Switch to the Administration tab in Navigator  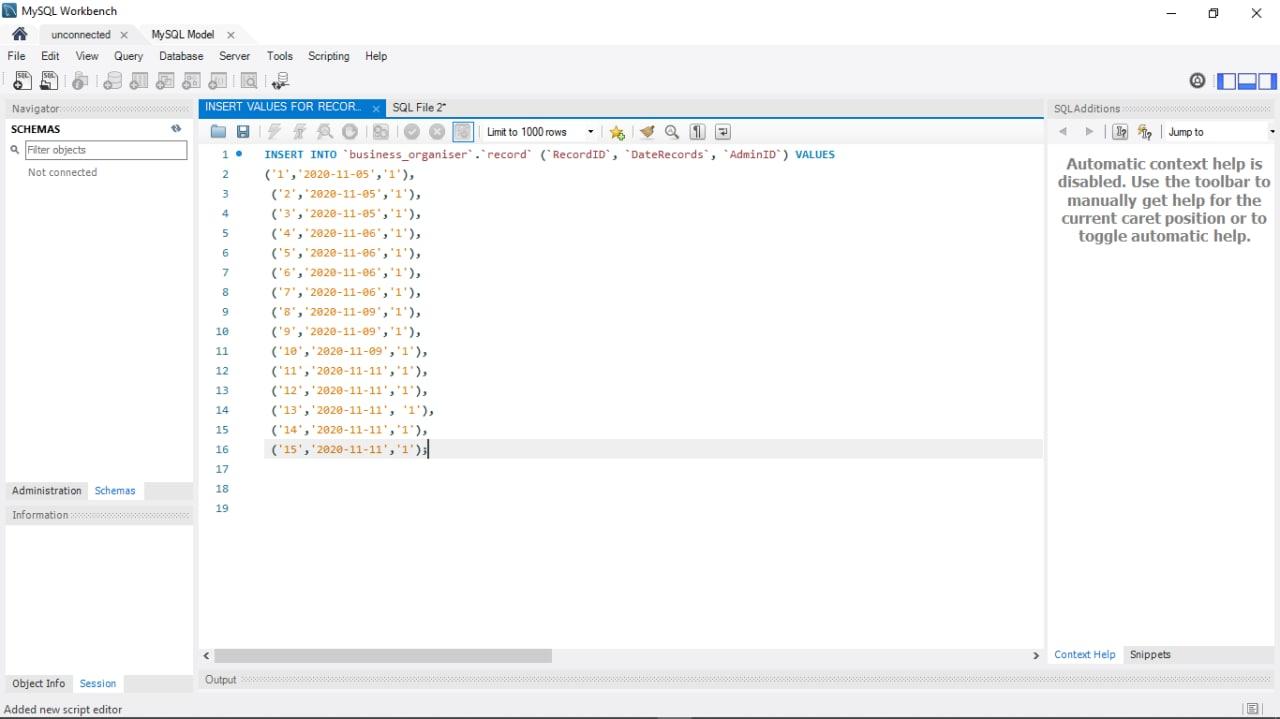pyautogui.click(x=46, y=490)
